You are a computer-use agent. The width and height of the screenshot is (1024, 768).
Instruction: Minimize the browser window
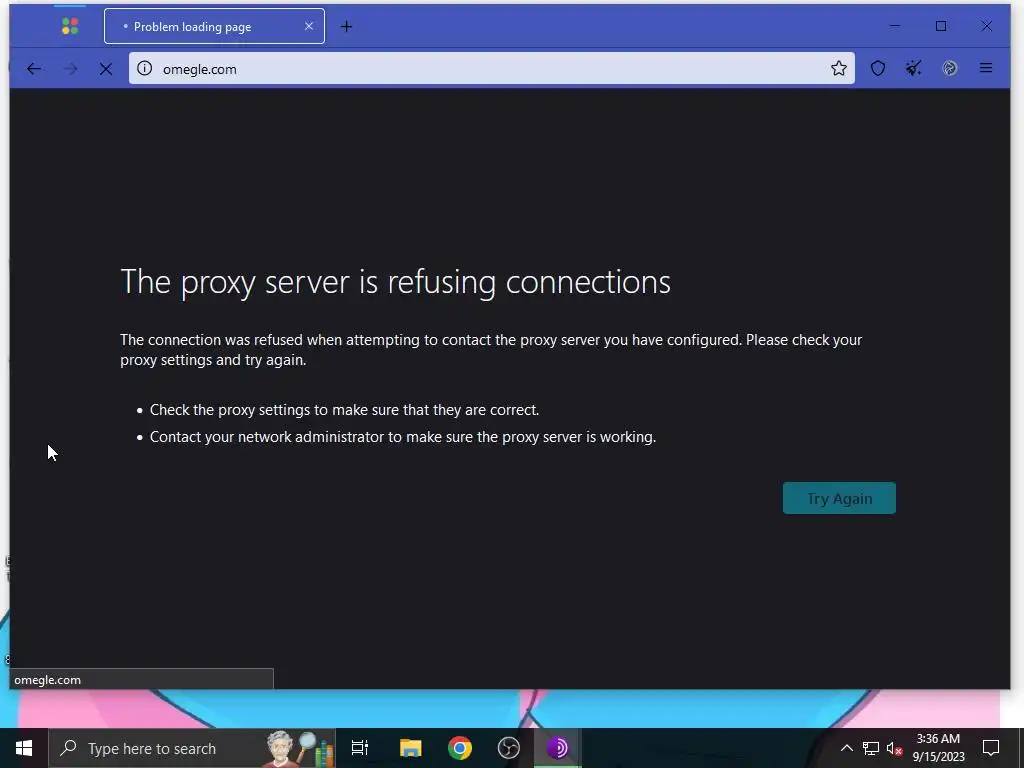pos(895,26)
